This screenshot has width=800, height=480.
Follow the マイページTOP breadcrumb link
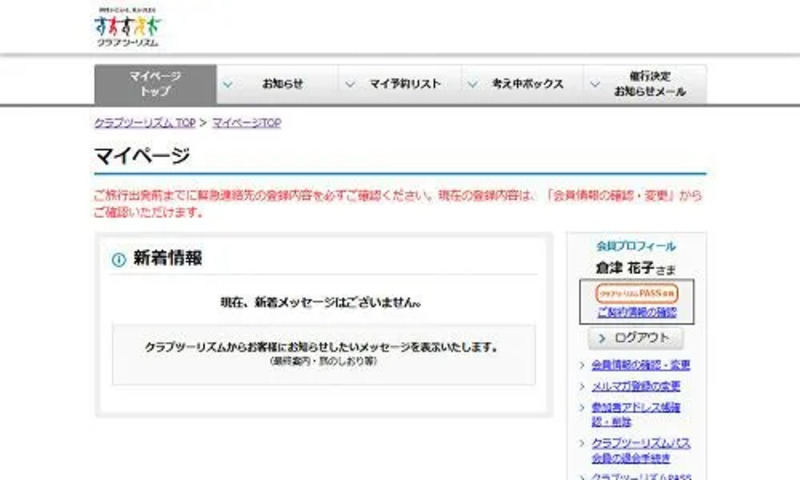tap(246, 123)
